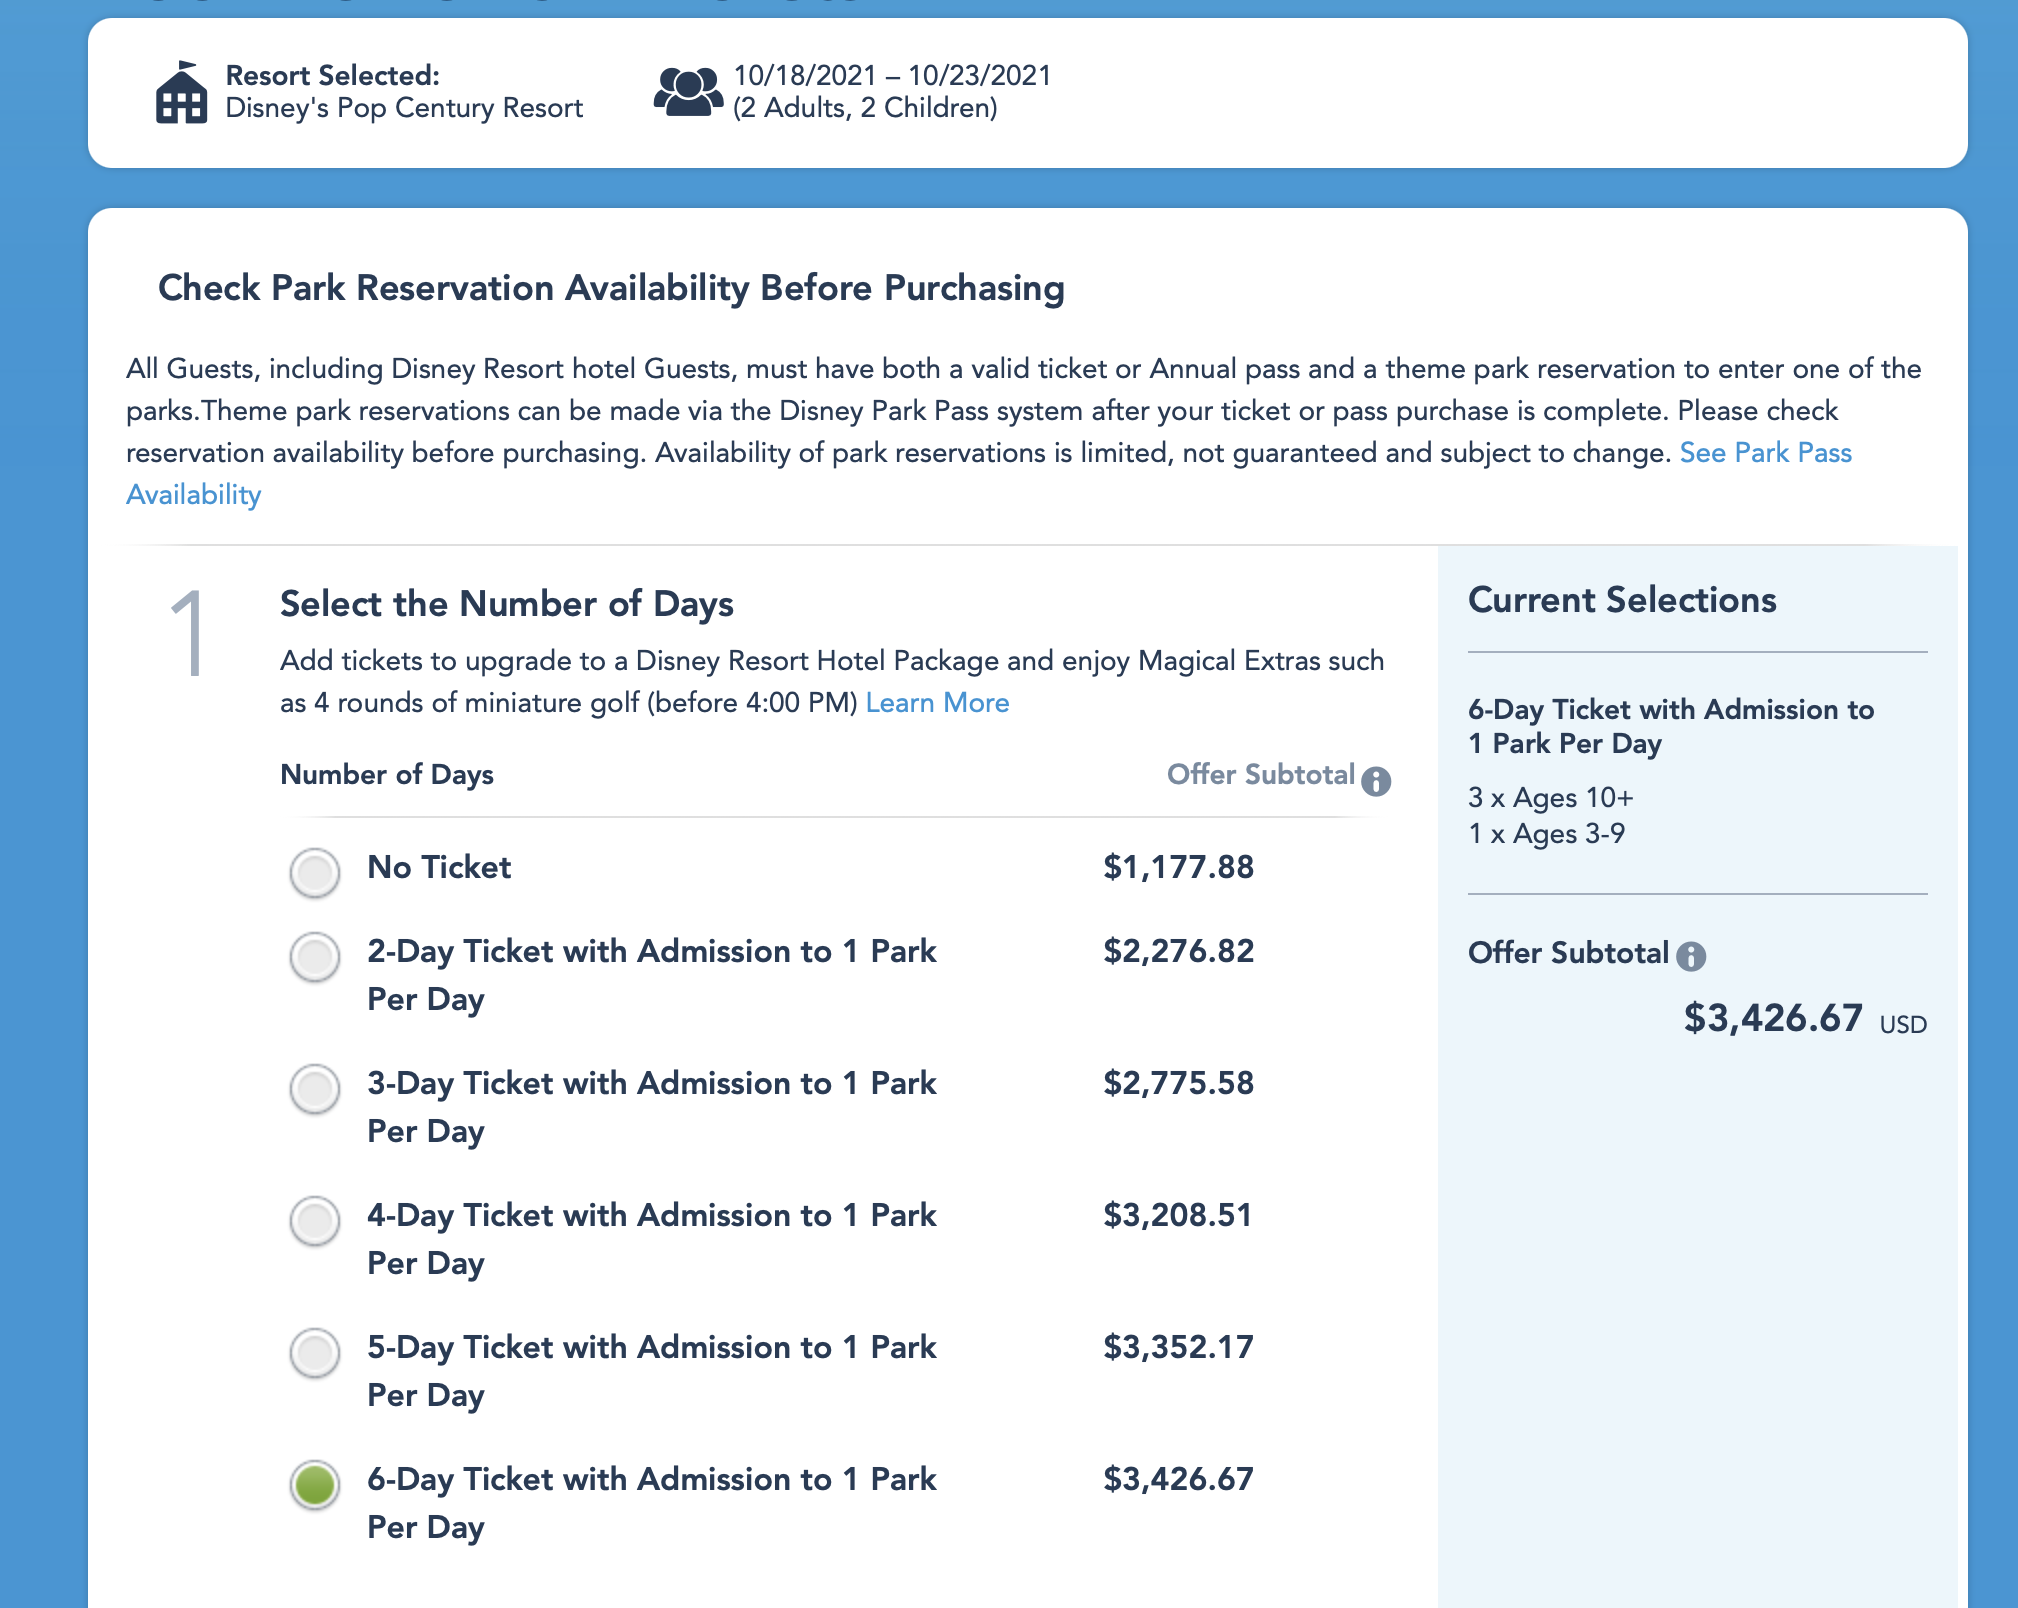The height and width of the screenshot is (1608, 2018).
Task: Click the resort building icon
Action: 181,92
